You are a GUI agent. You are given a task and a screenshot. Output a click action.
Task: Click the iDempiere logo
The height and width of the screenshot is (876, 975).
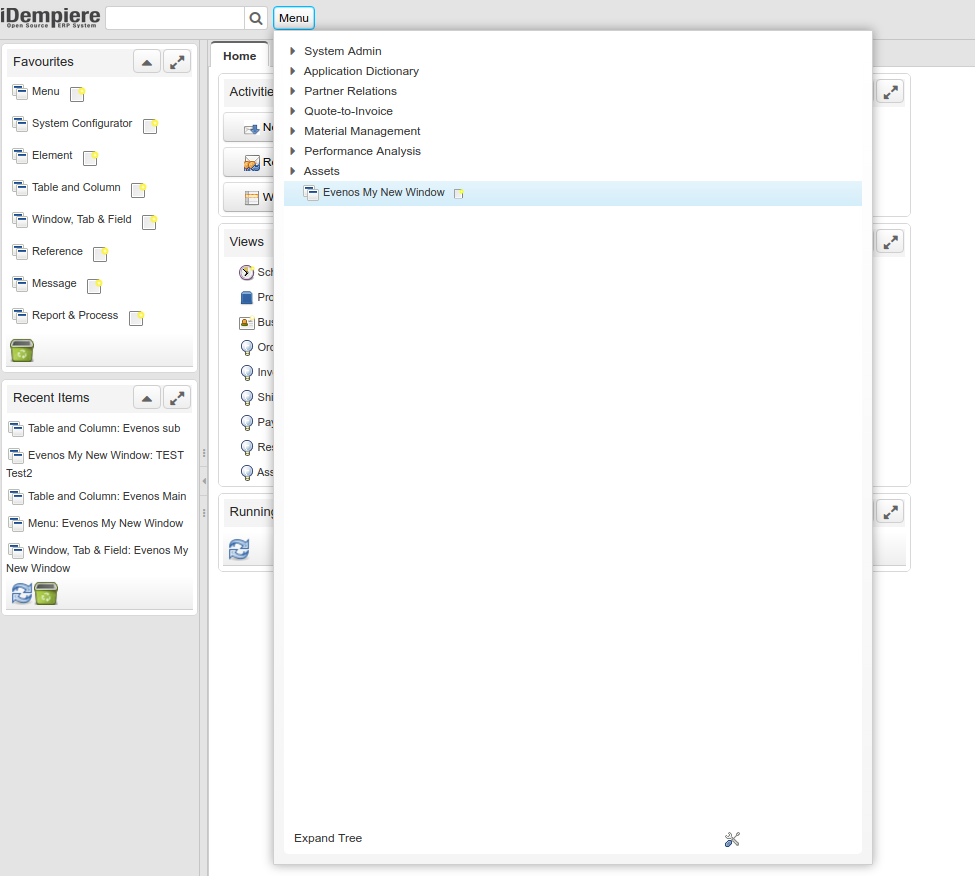(x=51, y=17)
